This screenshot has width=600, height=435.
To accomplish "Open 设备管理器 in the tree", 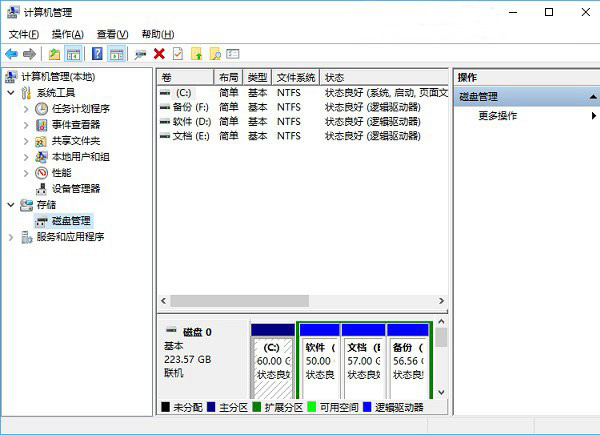I will coord(75,188).
